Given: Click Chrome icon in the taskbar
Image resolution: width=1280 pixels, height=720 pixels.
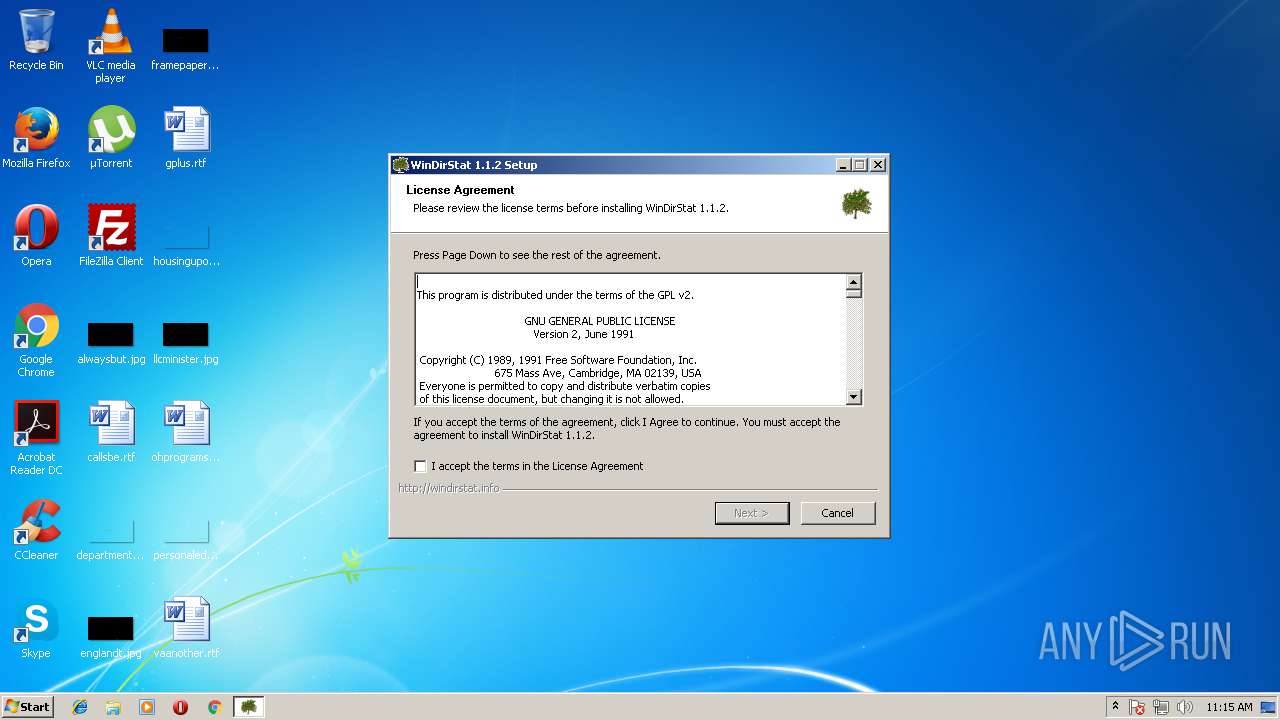Looking at the screenshot, I should [214, 707].
